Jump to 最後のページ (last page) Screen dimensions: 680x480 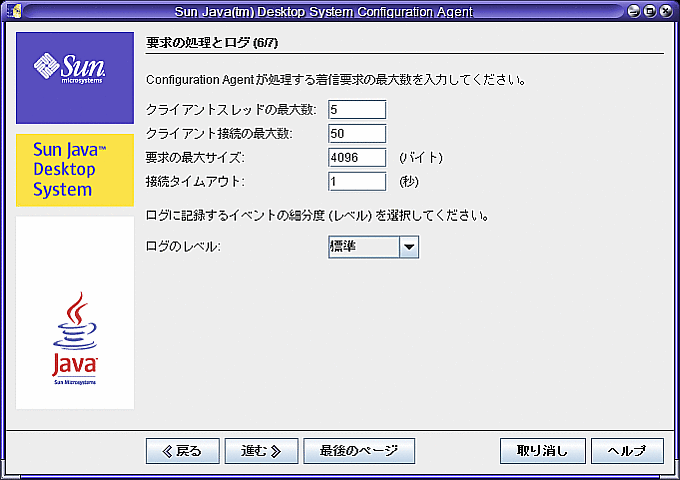click(x=359, y=451)
